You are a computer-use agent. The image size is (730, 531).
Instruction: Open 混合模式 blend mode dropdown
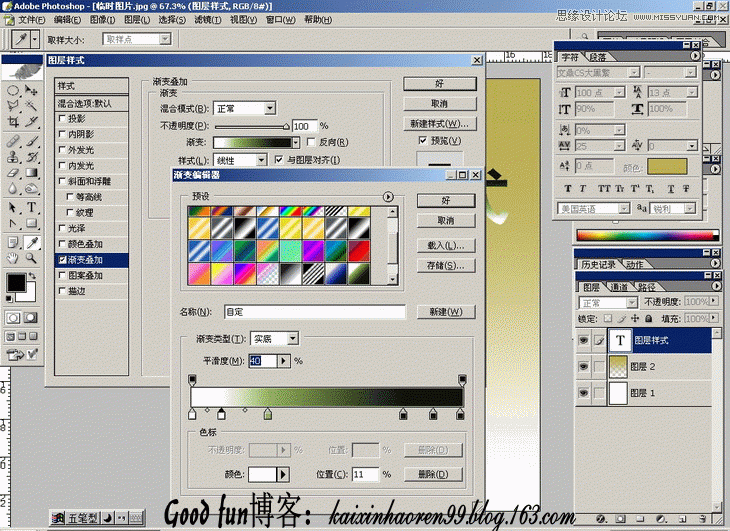coord(270,108)
